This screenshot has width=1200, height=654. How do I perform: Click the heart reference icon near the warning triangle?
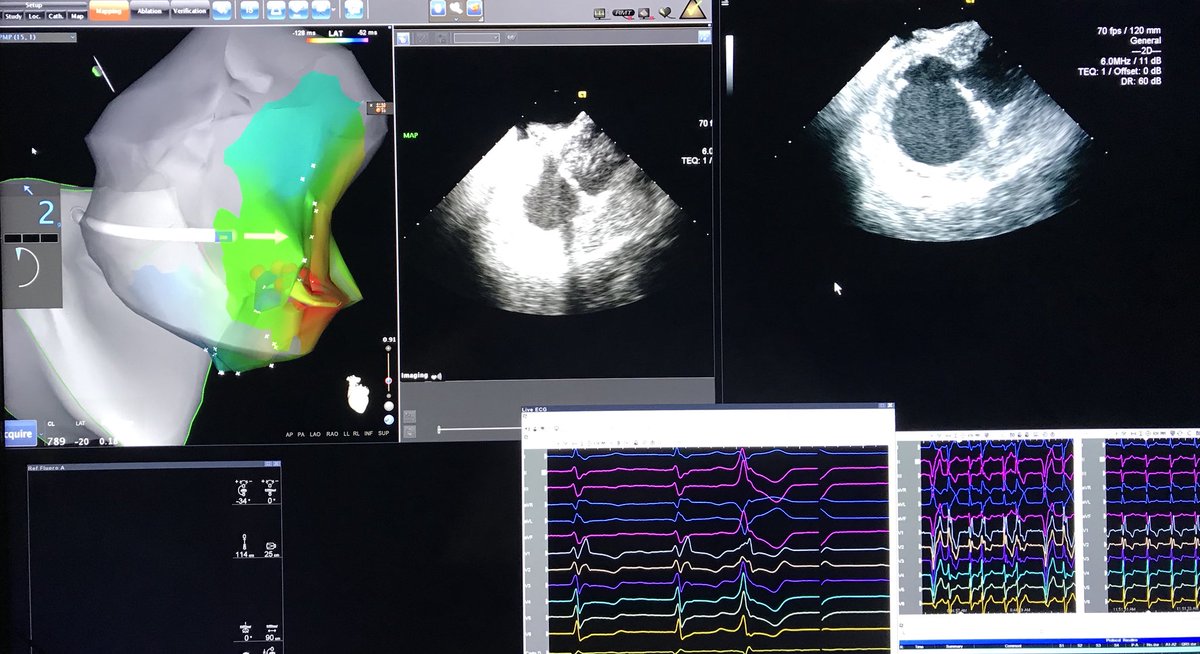[x=665, y=13]
